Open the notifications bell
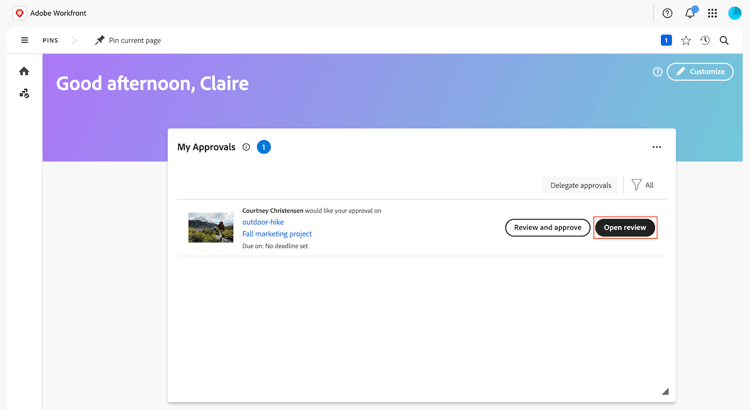The image size is (750, 410). 690,13
